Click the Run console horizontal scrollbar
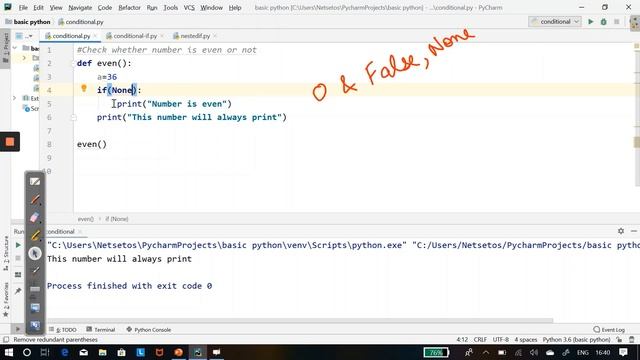 [x=300, y=321]
